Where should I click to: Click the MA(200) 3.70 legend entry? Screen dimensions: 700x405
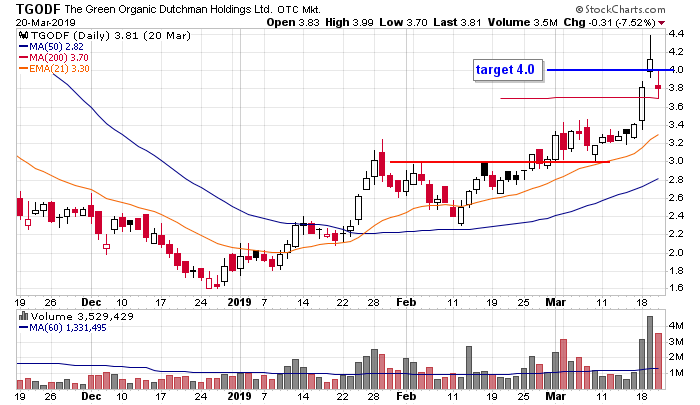[54, 58]
